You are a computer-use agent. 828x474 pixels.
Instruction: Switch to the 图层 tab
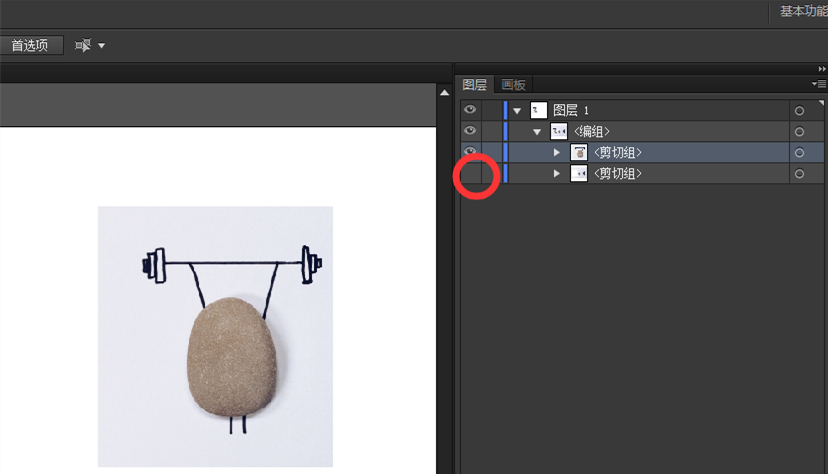click(475, 85)
